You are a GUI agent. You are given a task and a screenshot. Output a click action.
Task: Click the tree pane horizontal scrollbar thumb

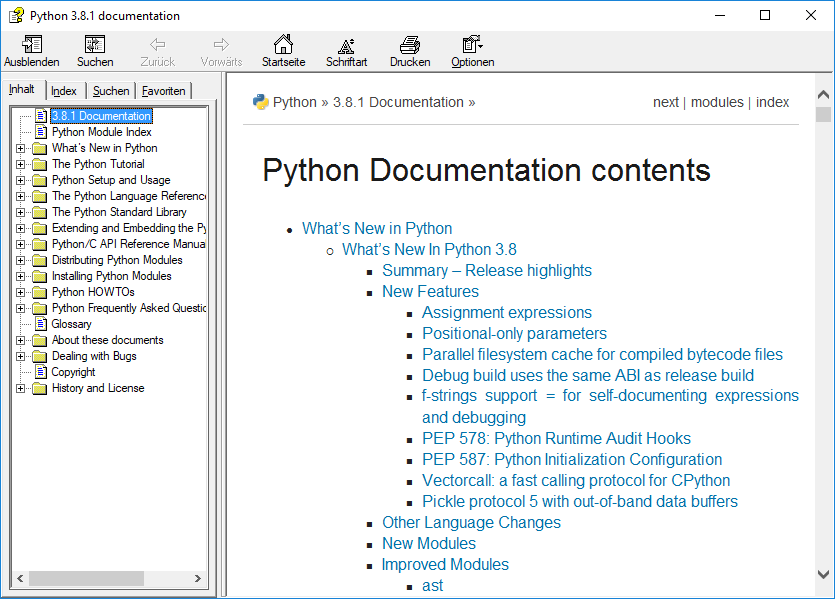coord(86,578)
